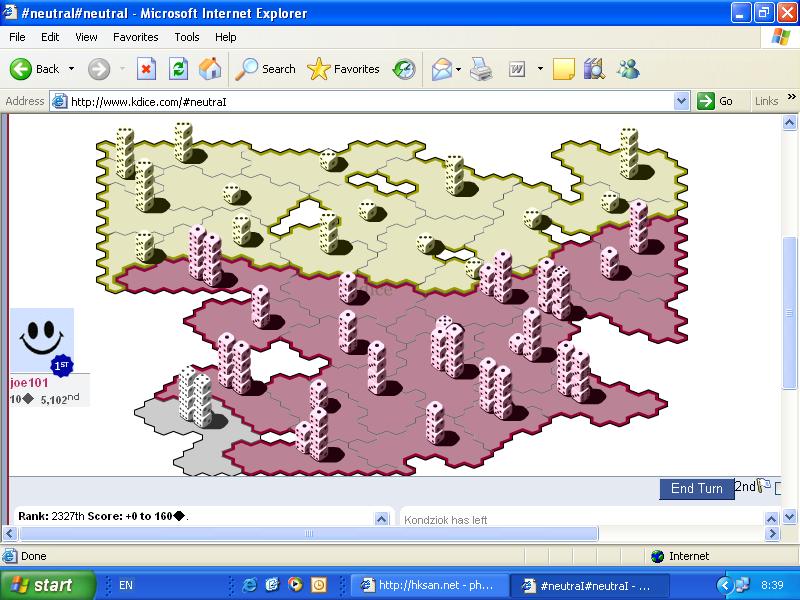Click the Edit with Word toolbar icon
Image resolution: width=800 pixels, height=600 pixels.
click(x=517, y=69)
